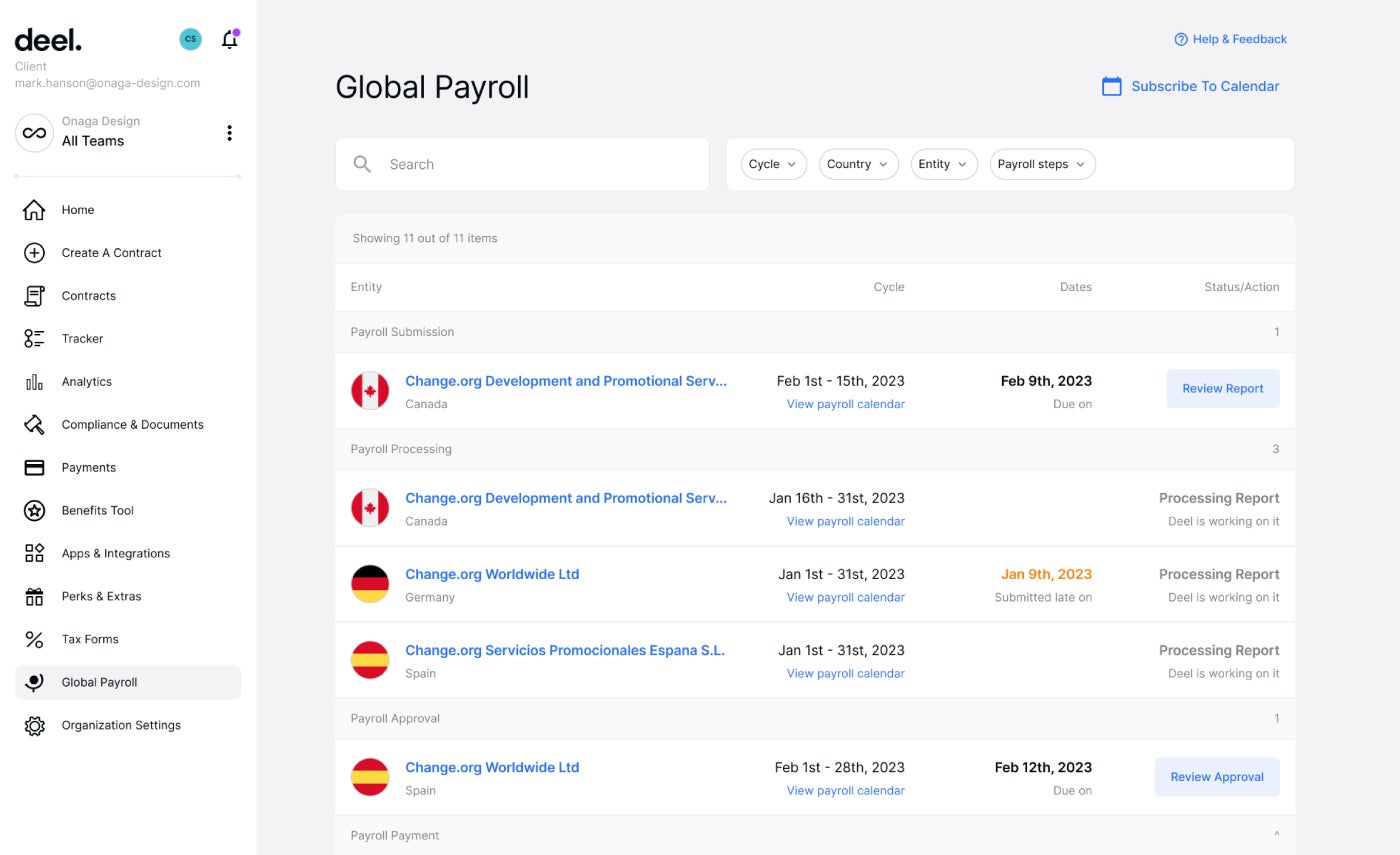Open the three-dot team options menu

[229, 133]
